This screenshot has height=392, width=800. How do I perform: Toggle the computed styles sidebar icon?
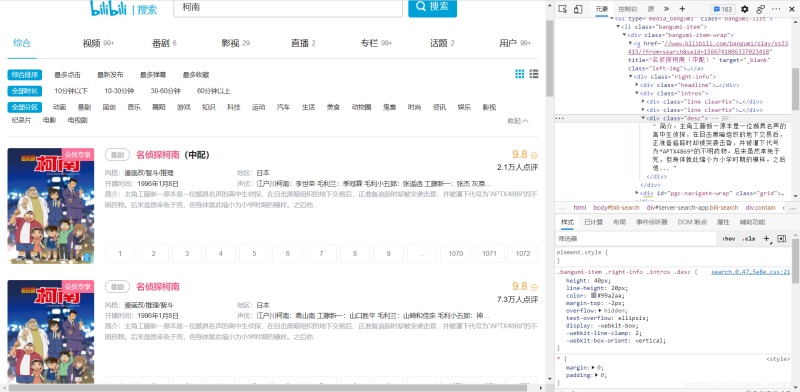click(781, 239)
